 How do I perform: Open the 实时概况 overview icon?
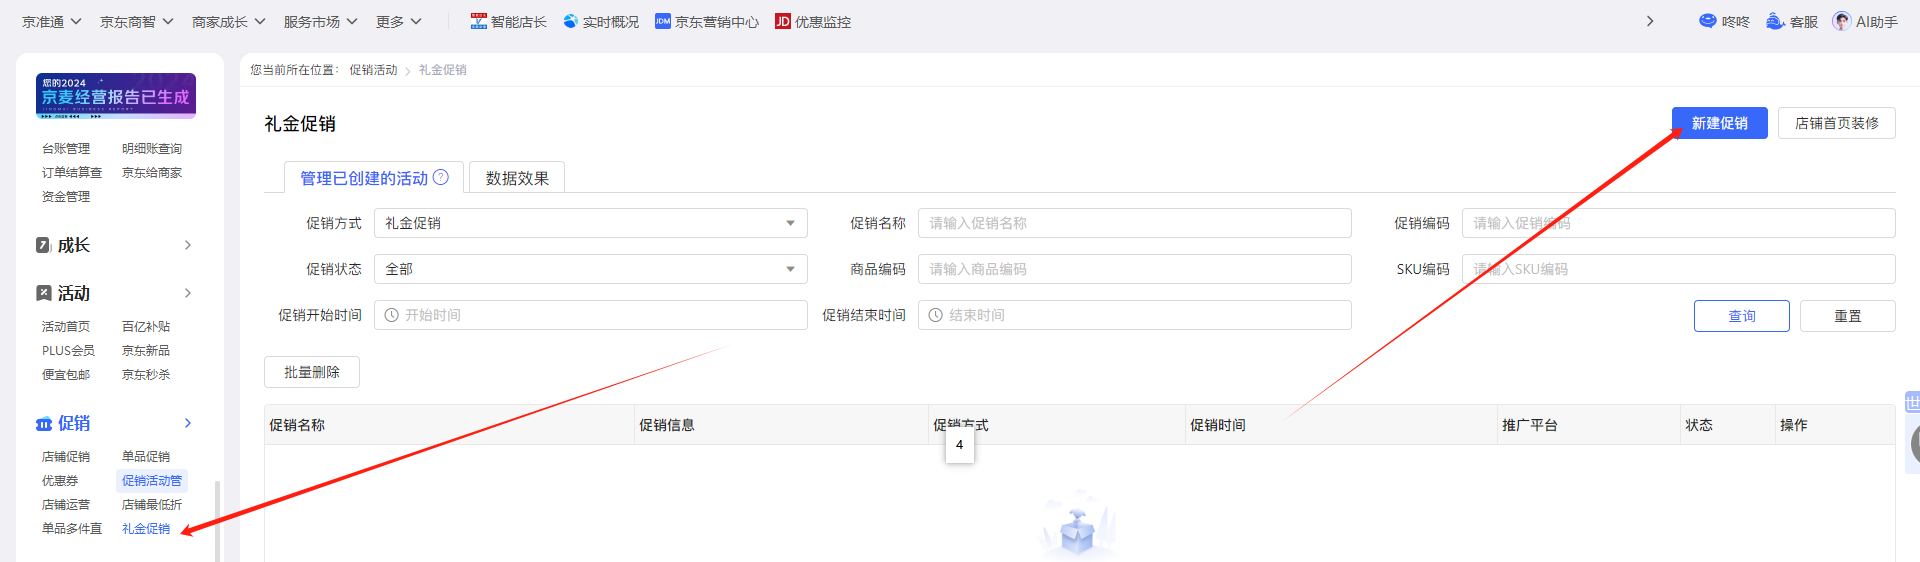pyautogui.click(x=570, y=21)
